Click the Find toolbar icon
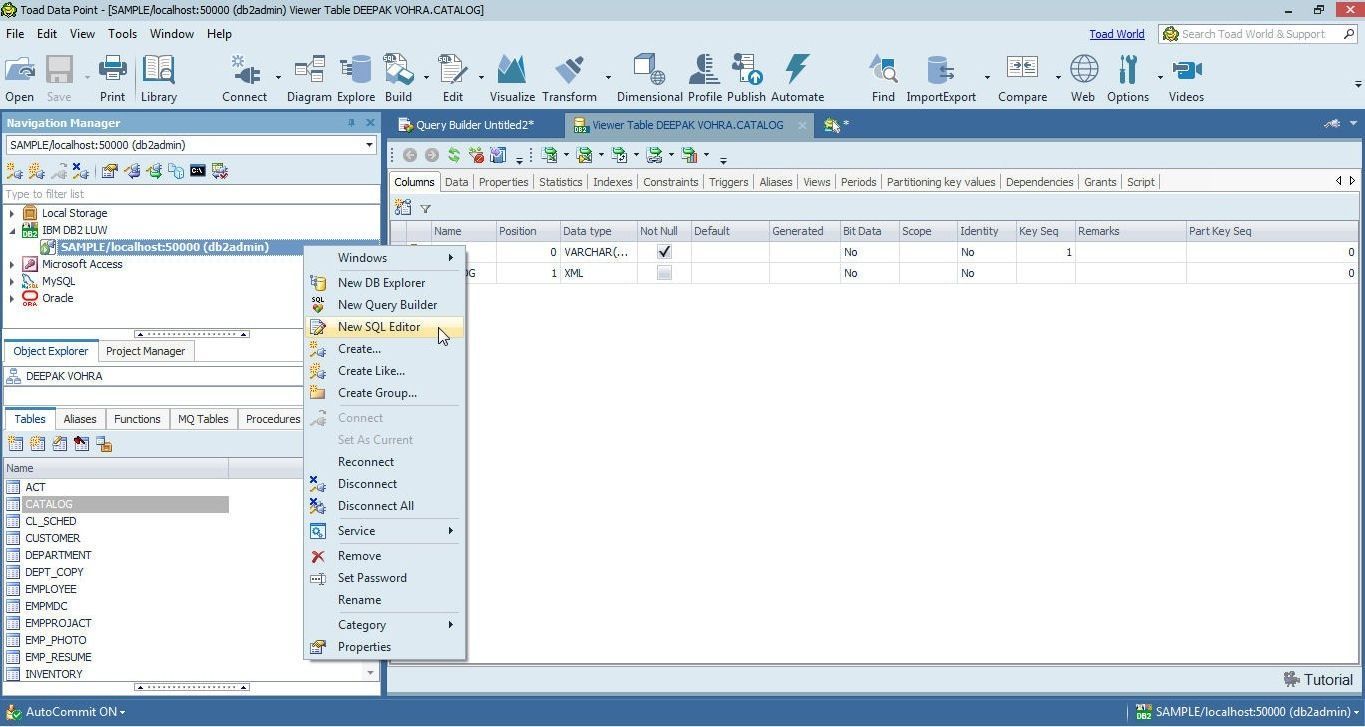The image size is (1365, 727). pos(883,79)
